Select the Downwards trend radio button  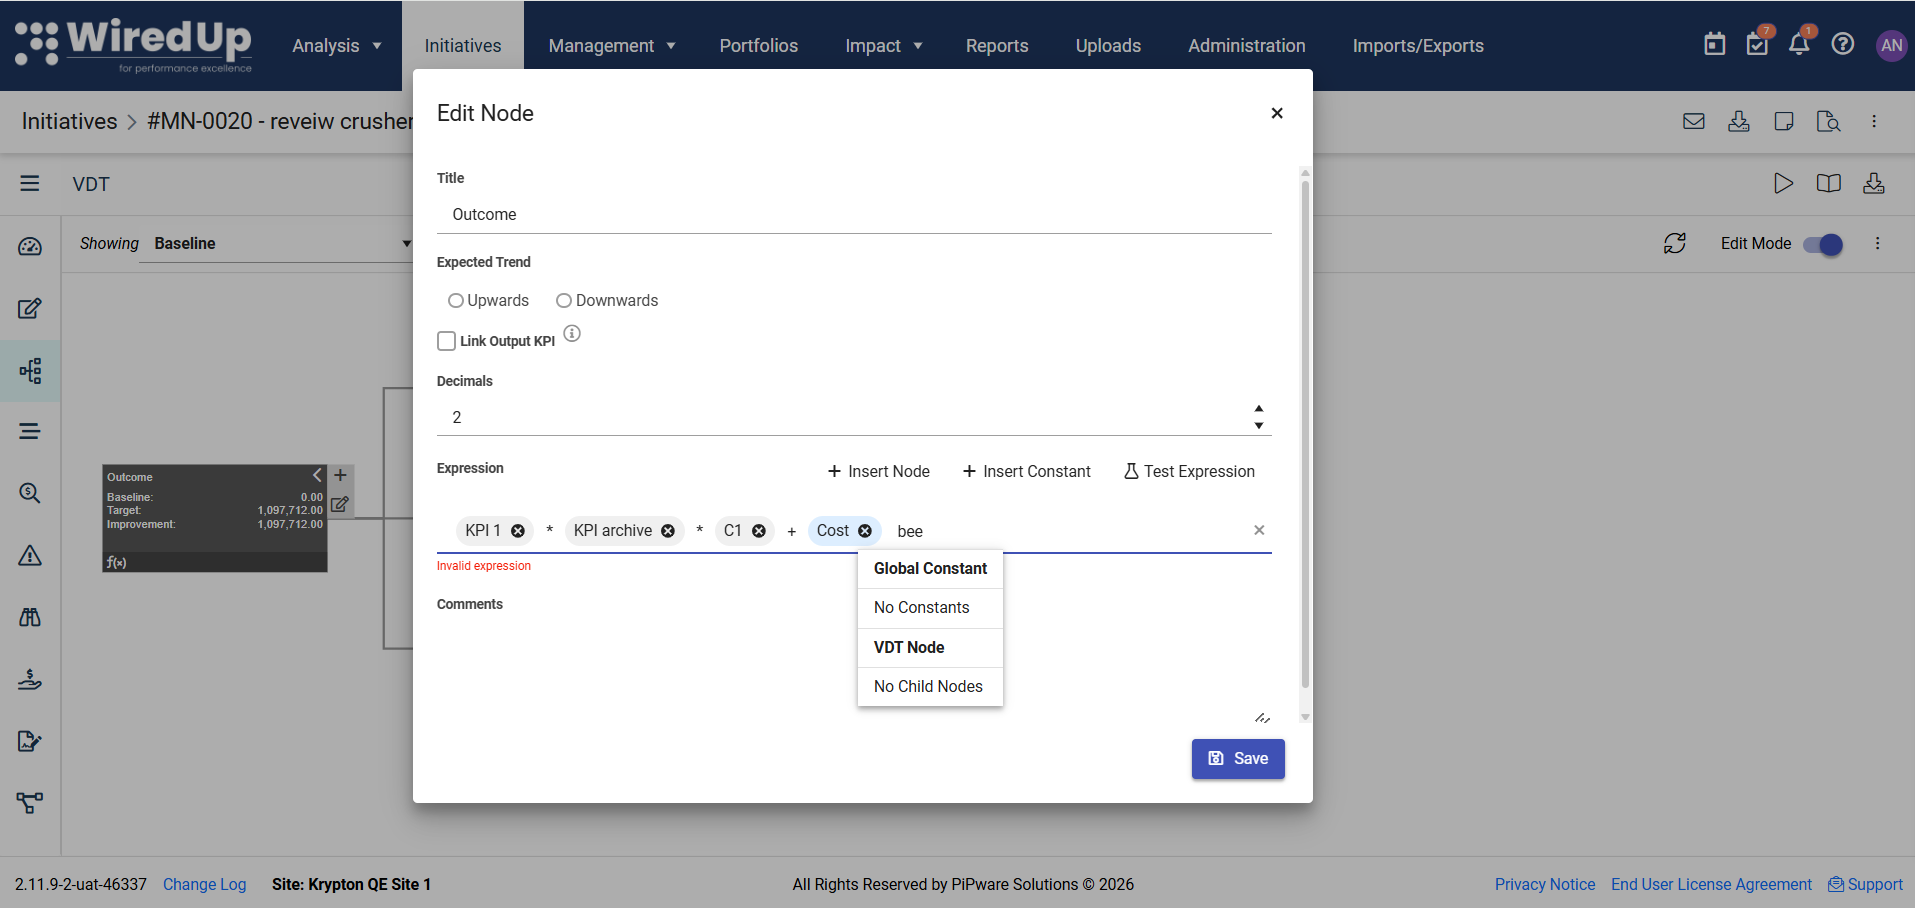pyautogui.click(x=564, y=301)
